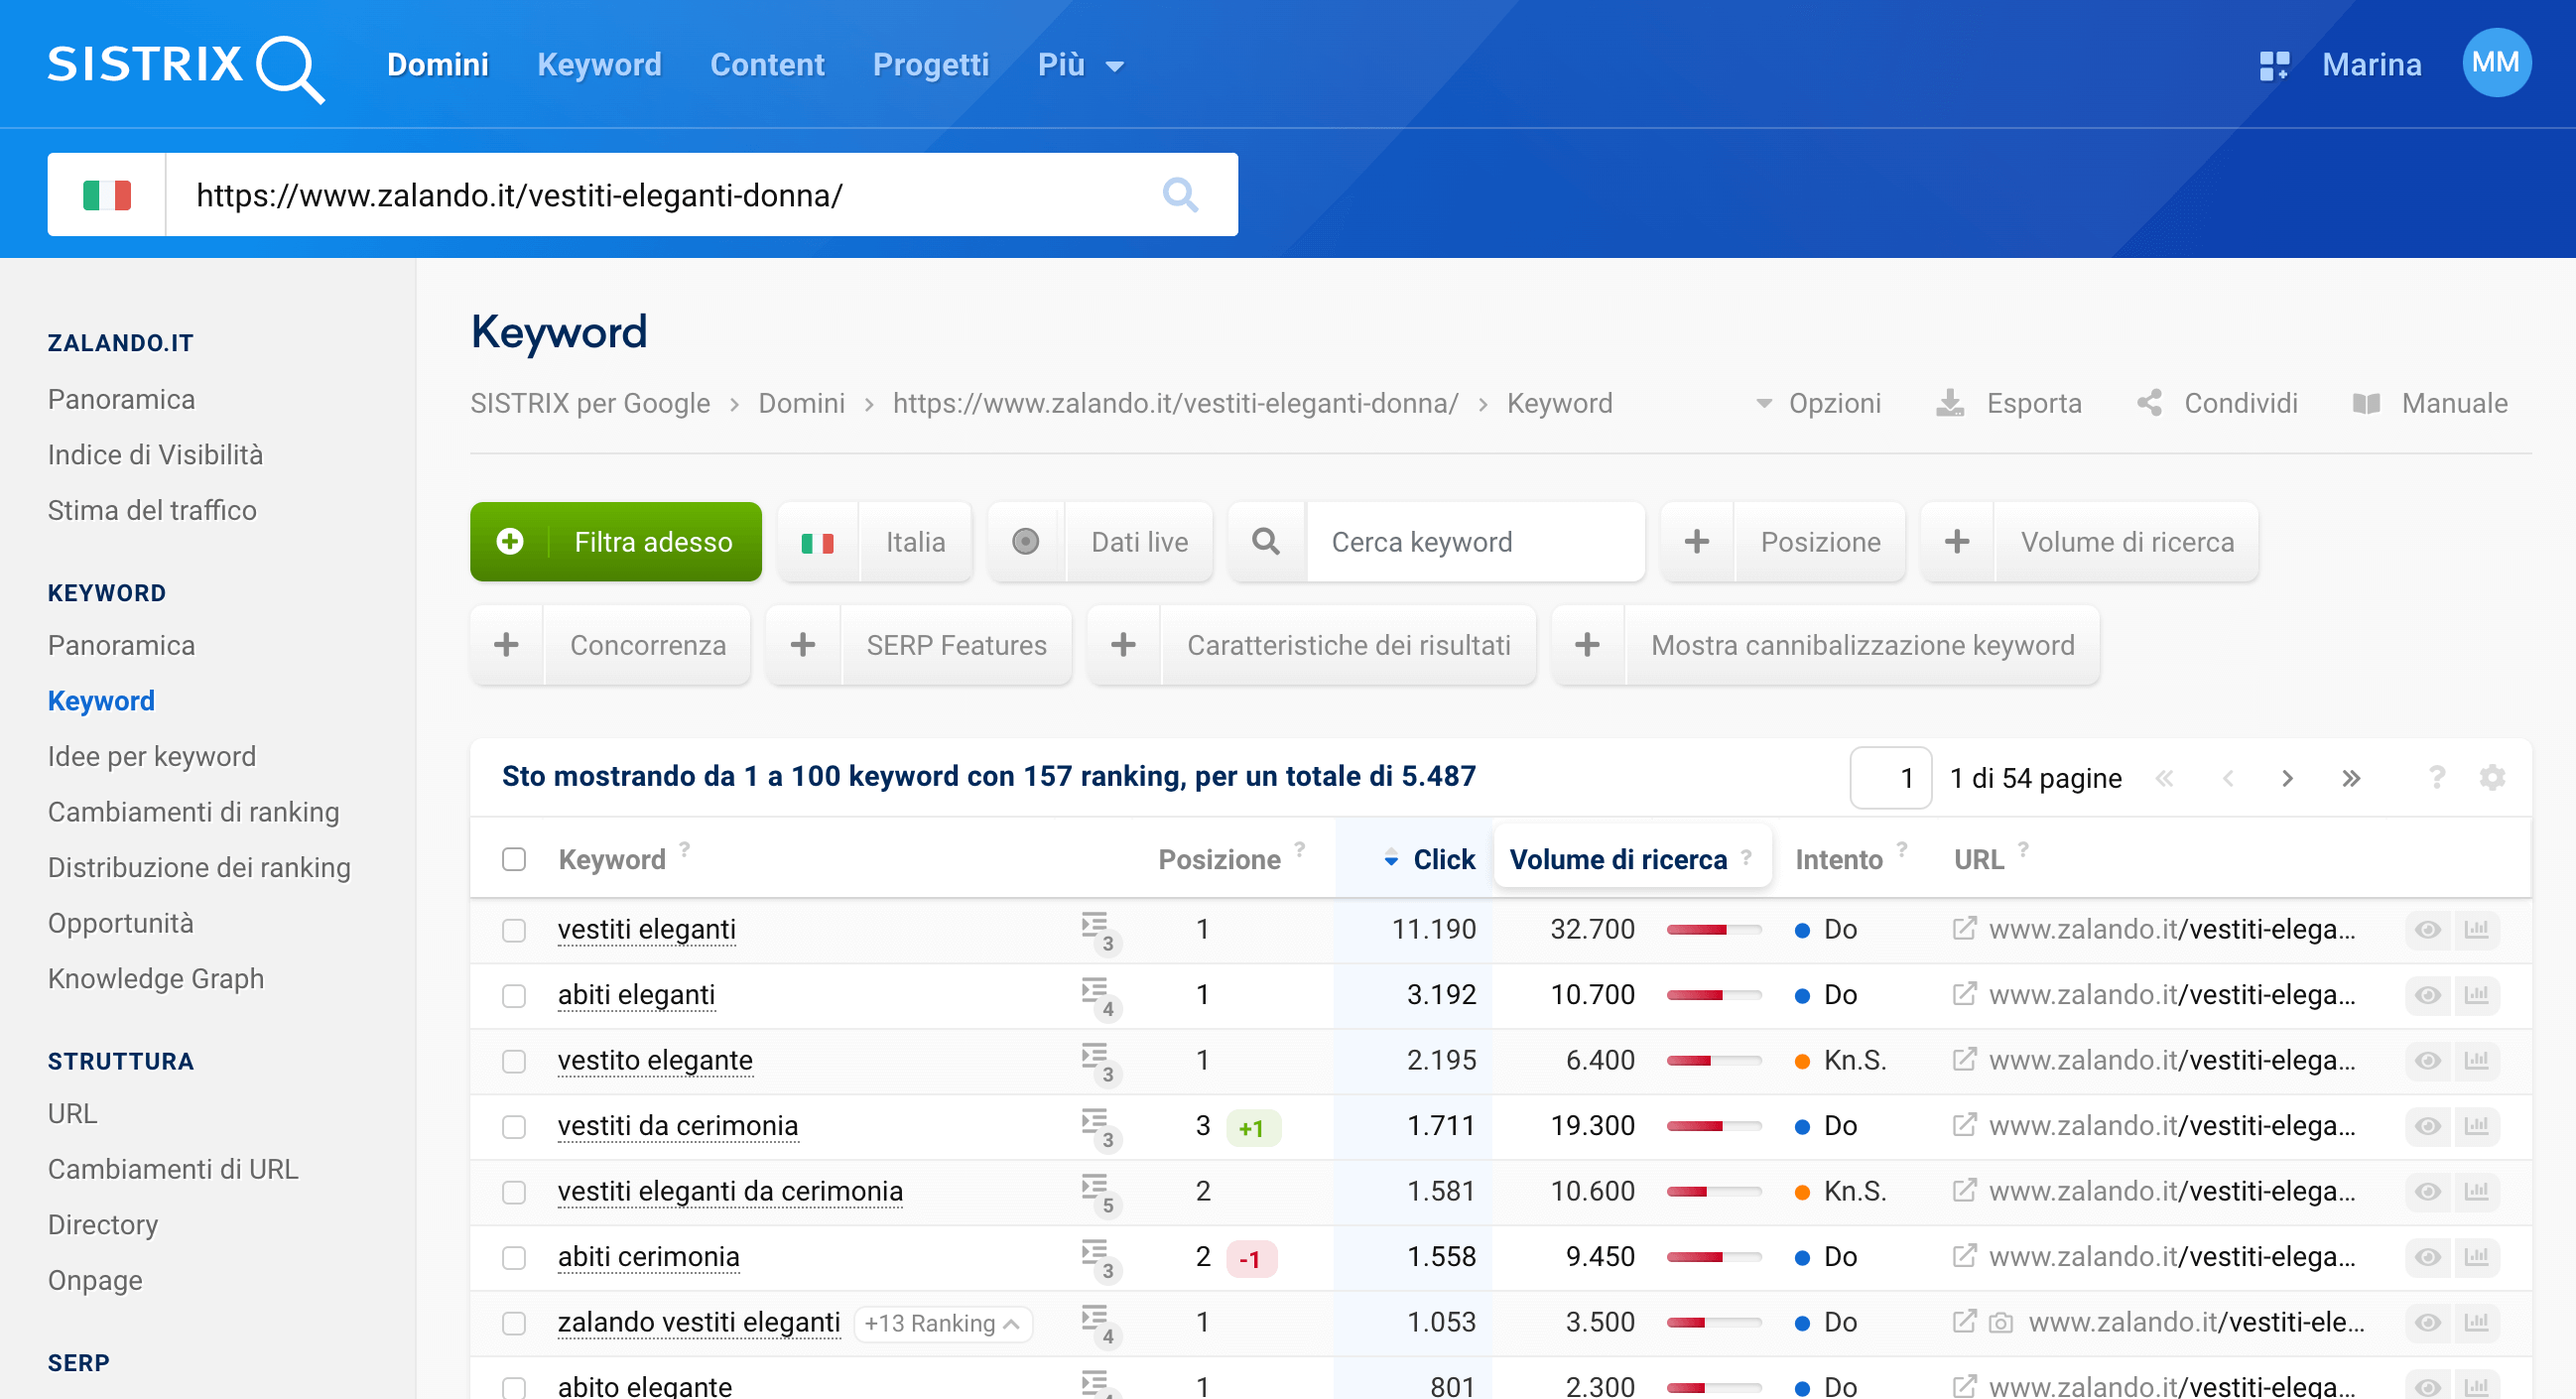Click the Filtra adesso button
Screen dimensions: 2576x1399
tap(616, 542)
